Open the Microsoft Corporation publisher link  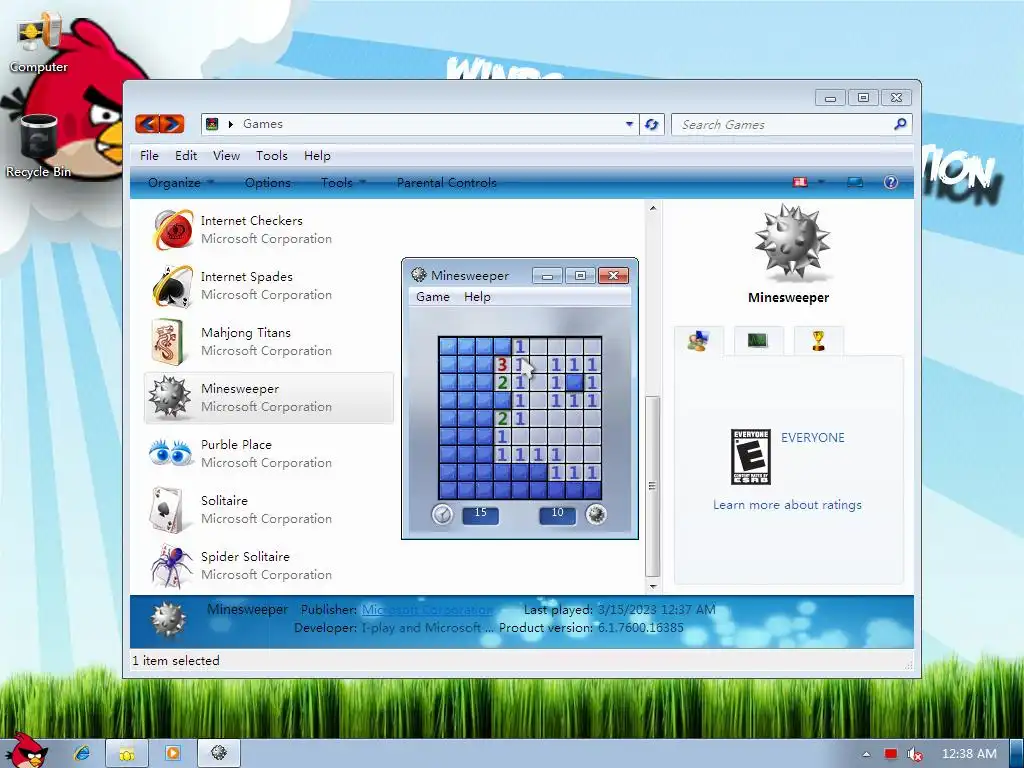[x=427, y=609]
